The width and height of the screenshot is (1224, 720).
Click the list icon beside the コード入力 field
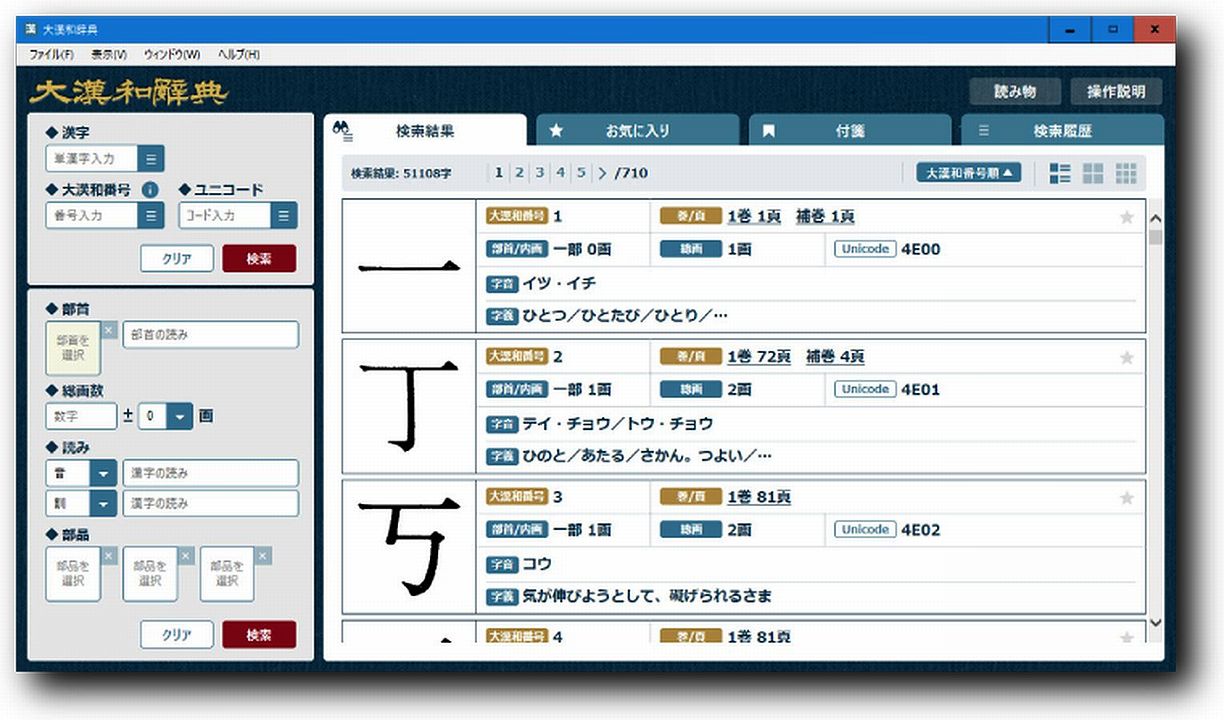(284, 215)
